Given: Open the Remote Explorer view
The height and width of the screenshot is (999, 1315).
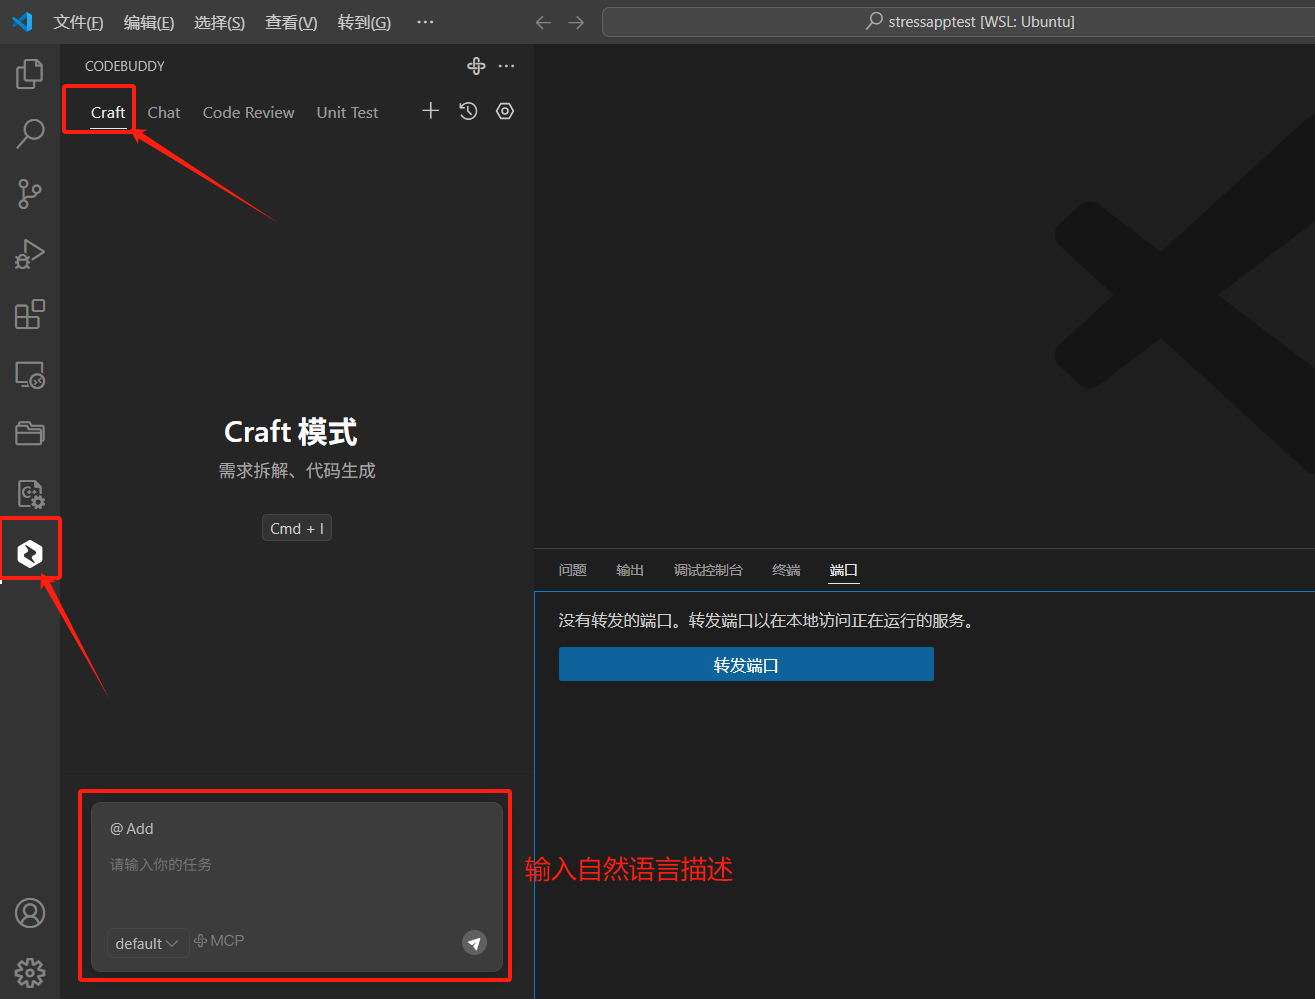Looking at the screenshot, I should [30, 375].
